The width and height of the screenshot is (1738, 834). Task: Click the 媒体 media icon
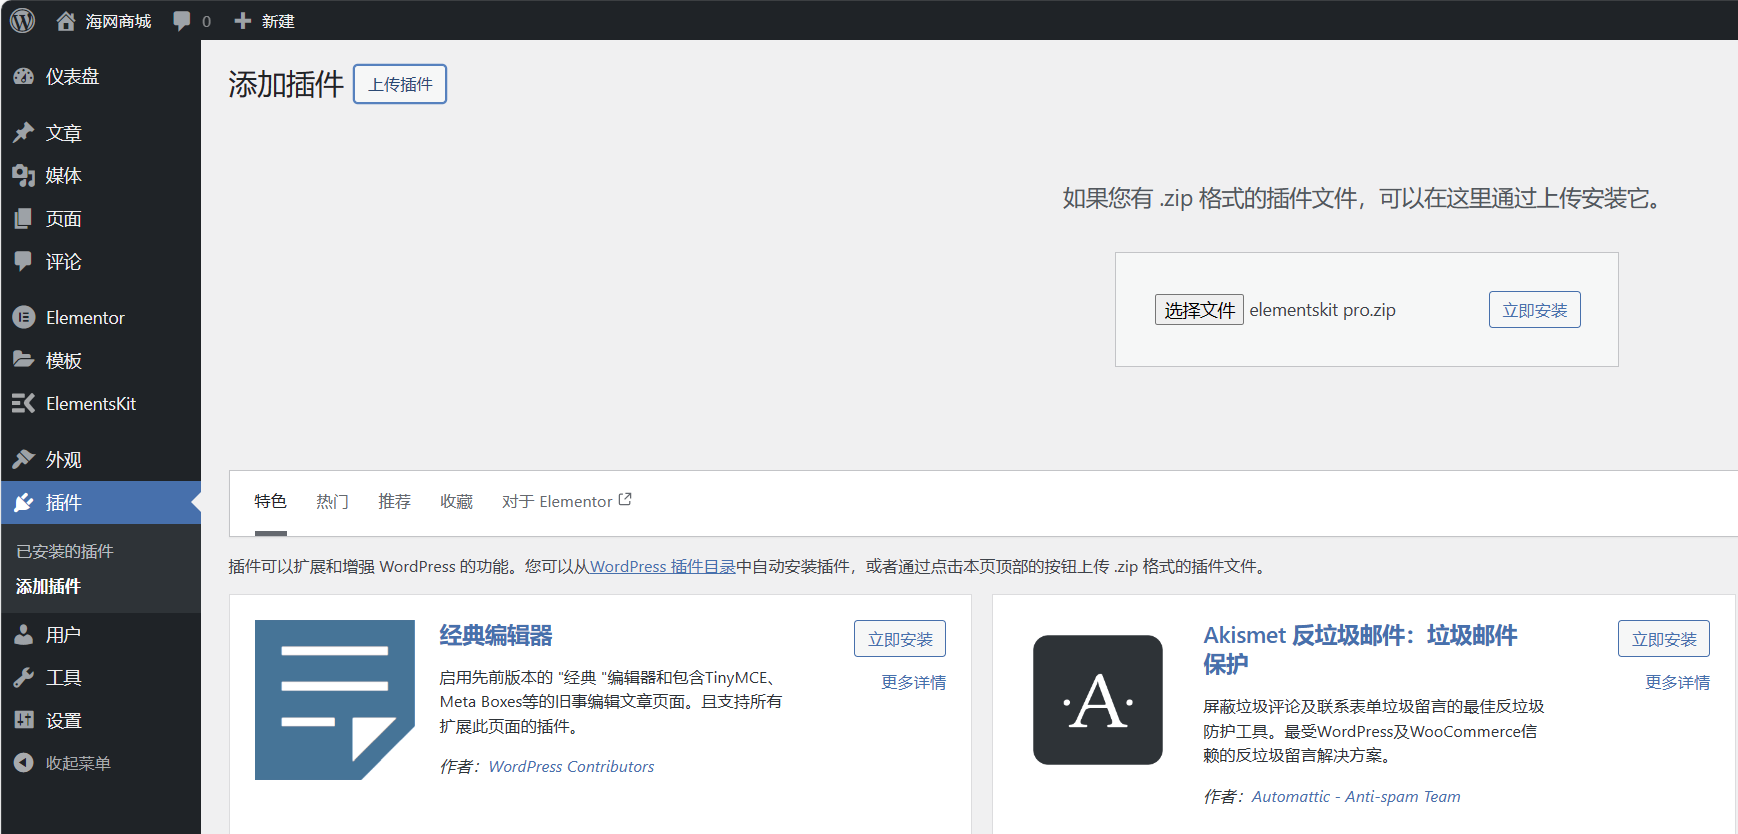(24, 175)
